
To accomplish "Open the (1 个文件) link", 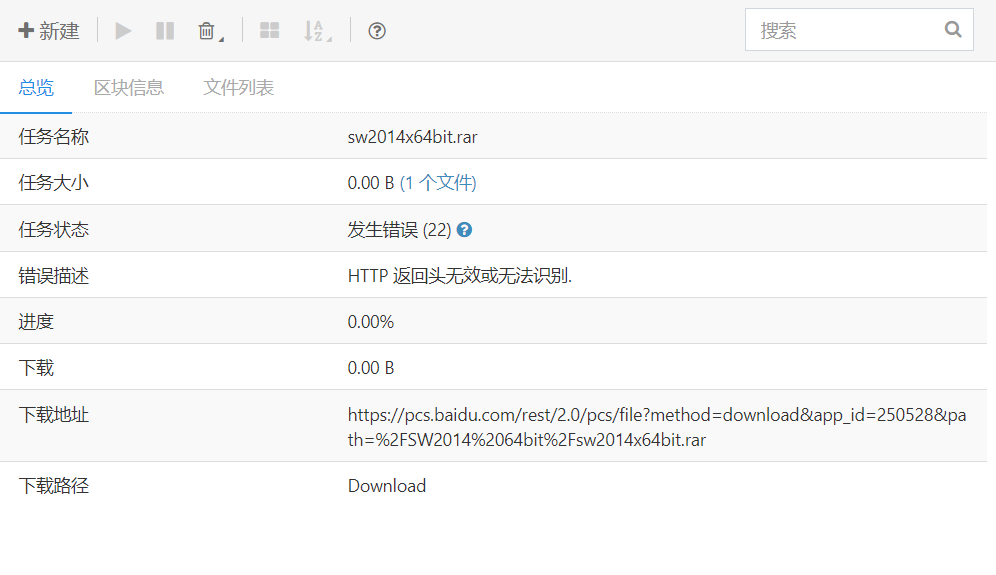I will click(x=438, y=183).
